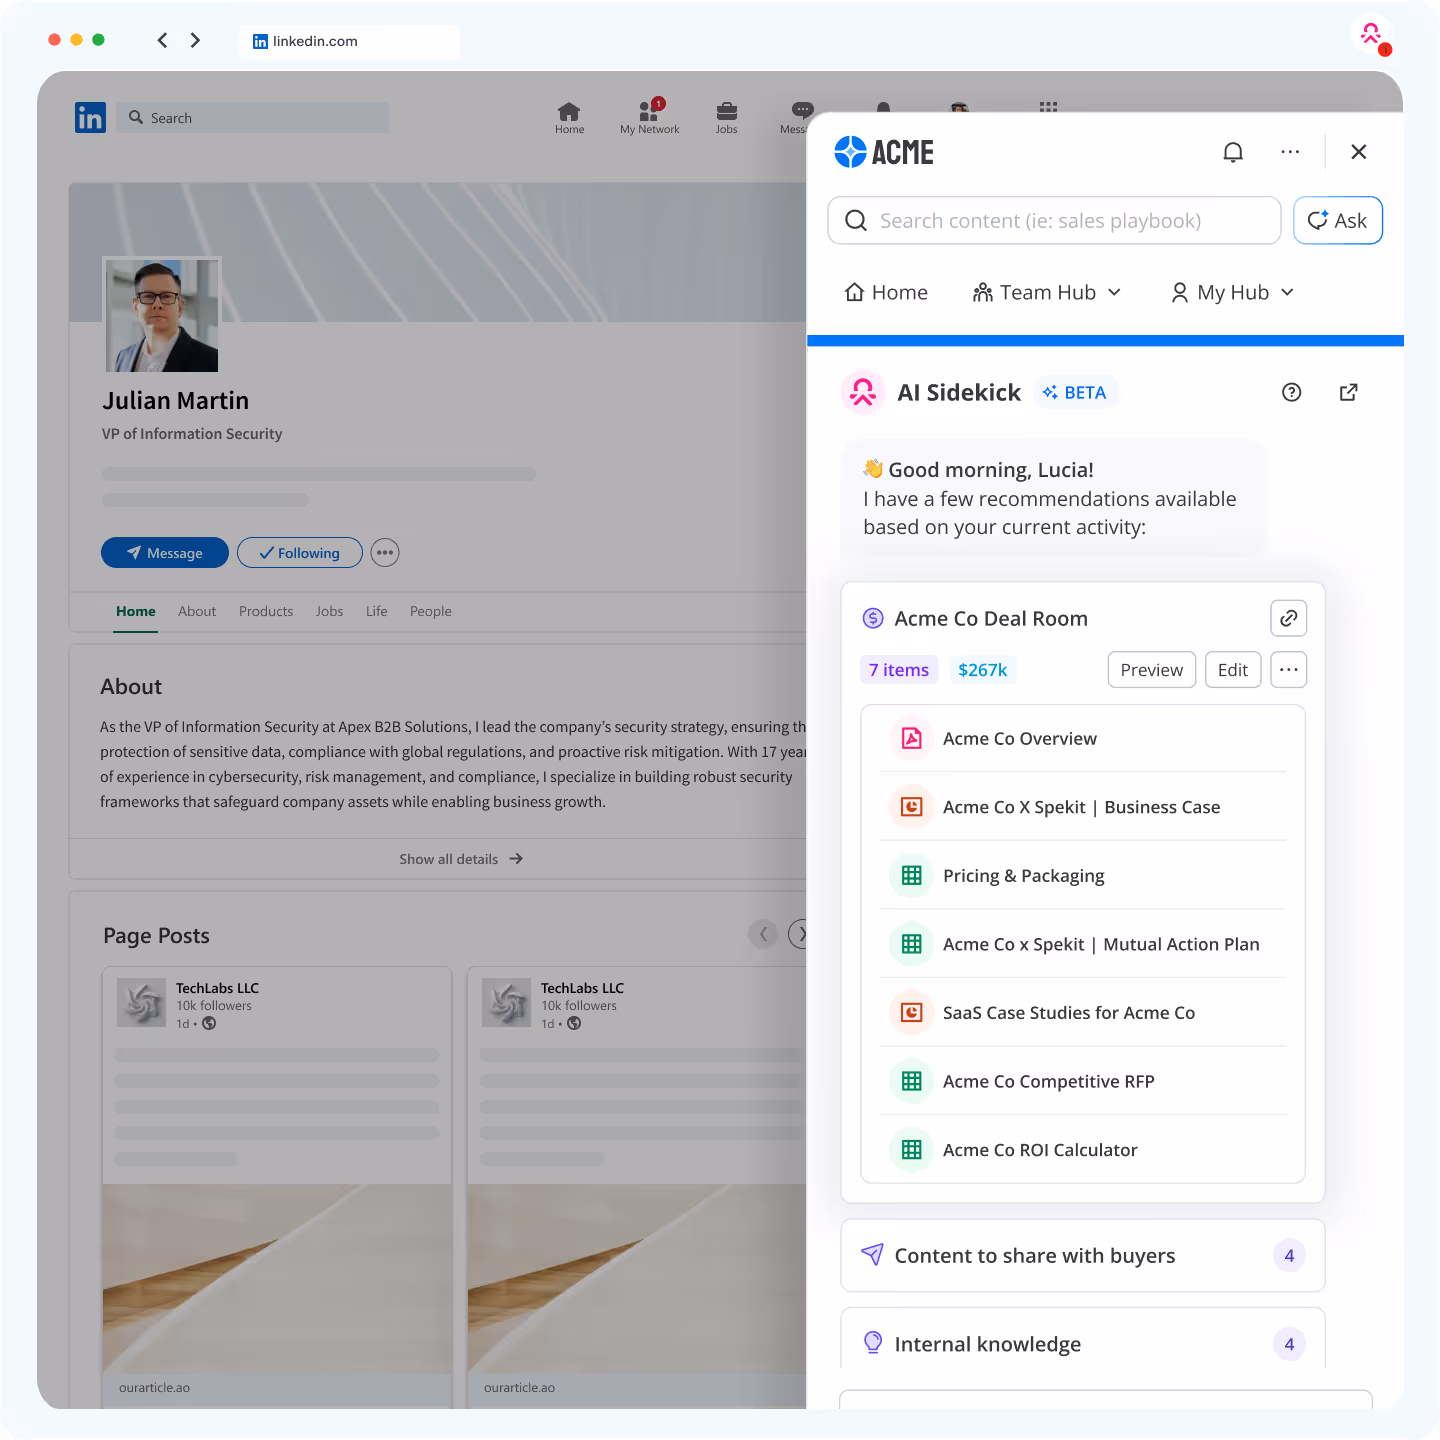This screenshot has width=1440, height=1440.
Task: Click the BETA badge
Action: click(x=1075, y=392)
